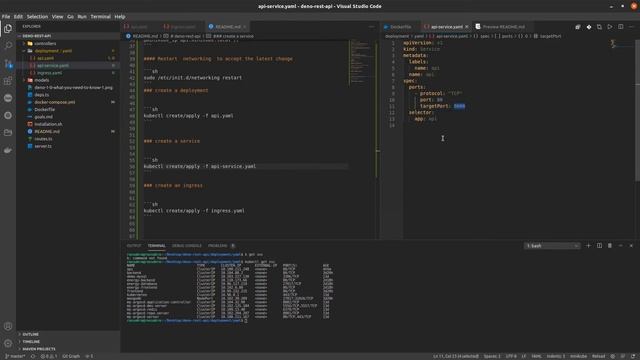Open the Search view in activity bar
The image size is (640, 360).
pyautogui.click(x=8, y=46)
